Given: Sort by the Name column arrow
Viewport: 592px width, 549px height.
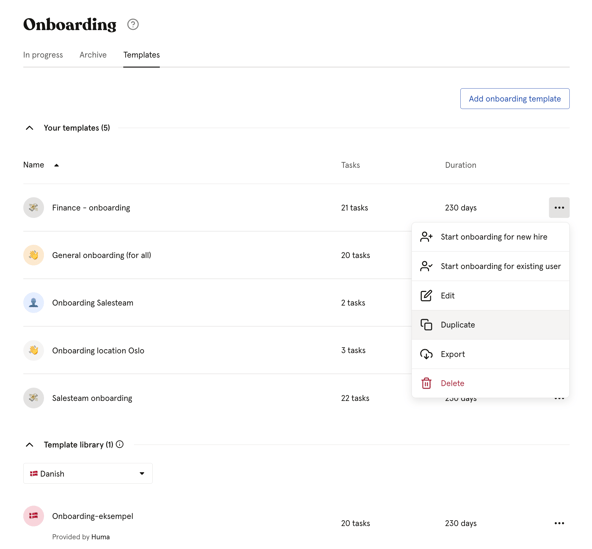Looking at the screenshot, I should click(56, 165).
